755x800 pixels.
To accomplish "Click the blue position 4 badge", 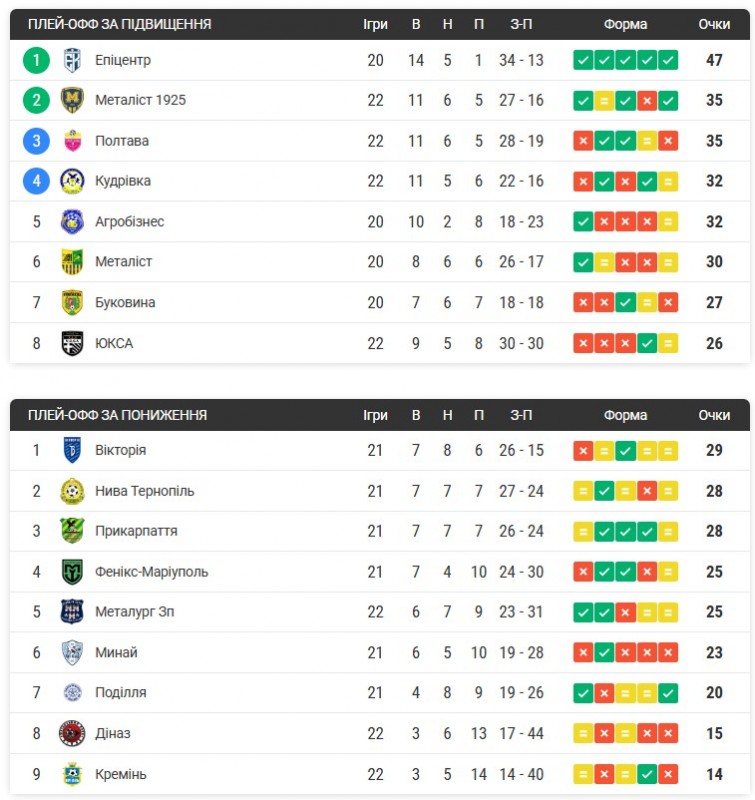I will coord(36,181).
